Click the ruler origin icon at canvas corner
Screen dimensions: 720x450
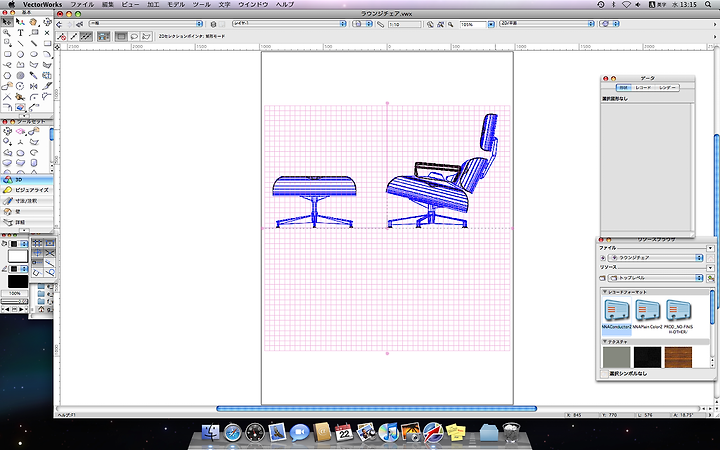coord(57,47)
